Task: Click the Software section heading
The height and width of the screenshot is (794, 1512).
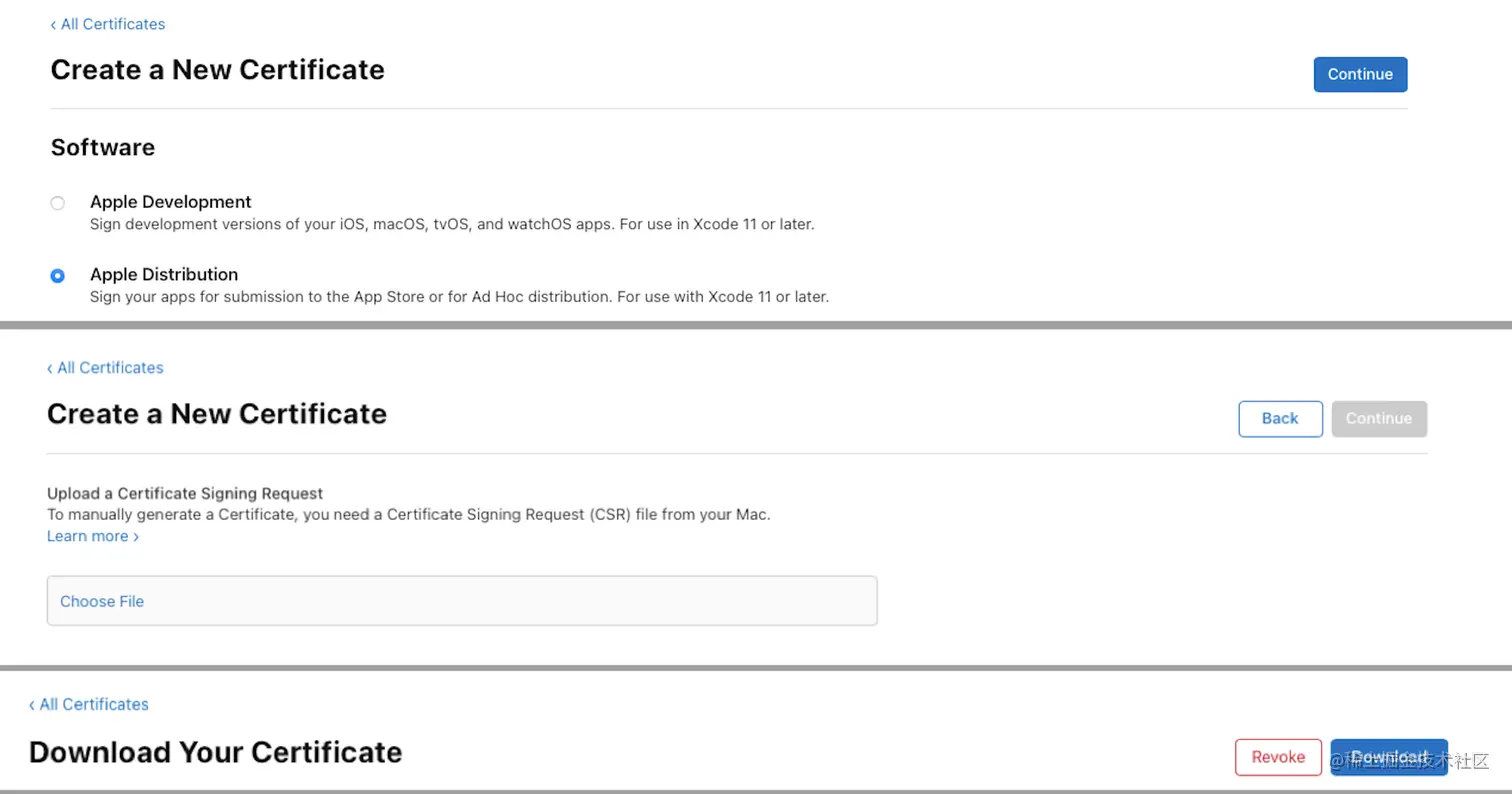Action: pyautogui.click(x=103, y=147)
